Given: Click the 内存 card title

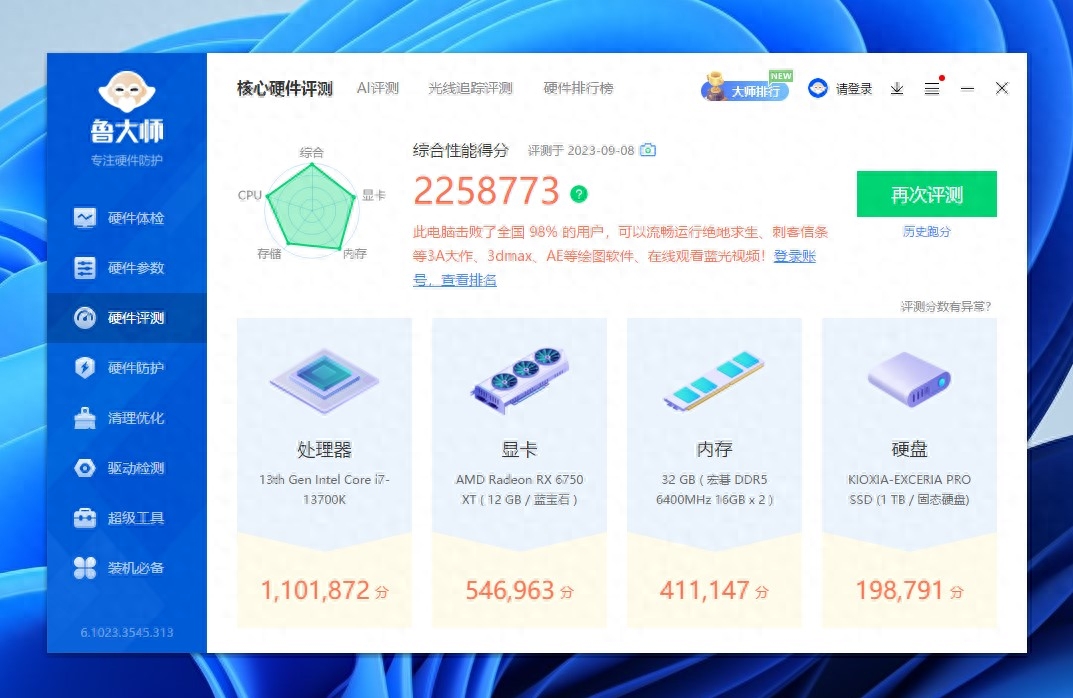Looking at the screenshot, I should click(x=714, y=450).
